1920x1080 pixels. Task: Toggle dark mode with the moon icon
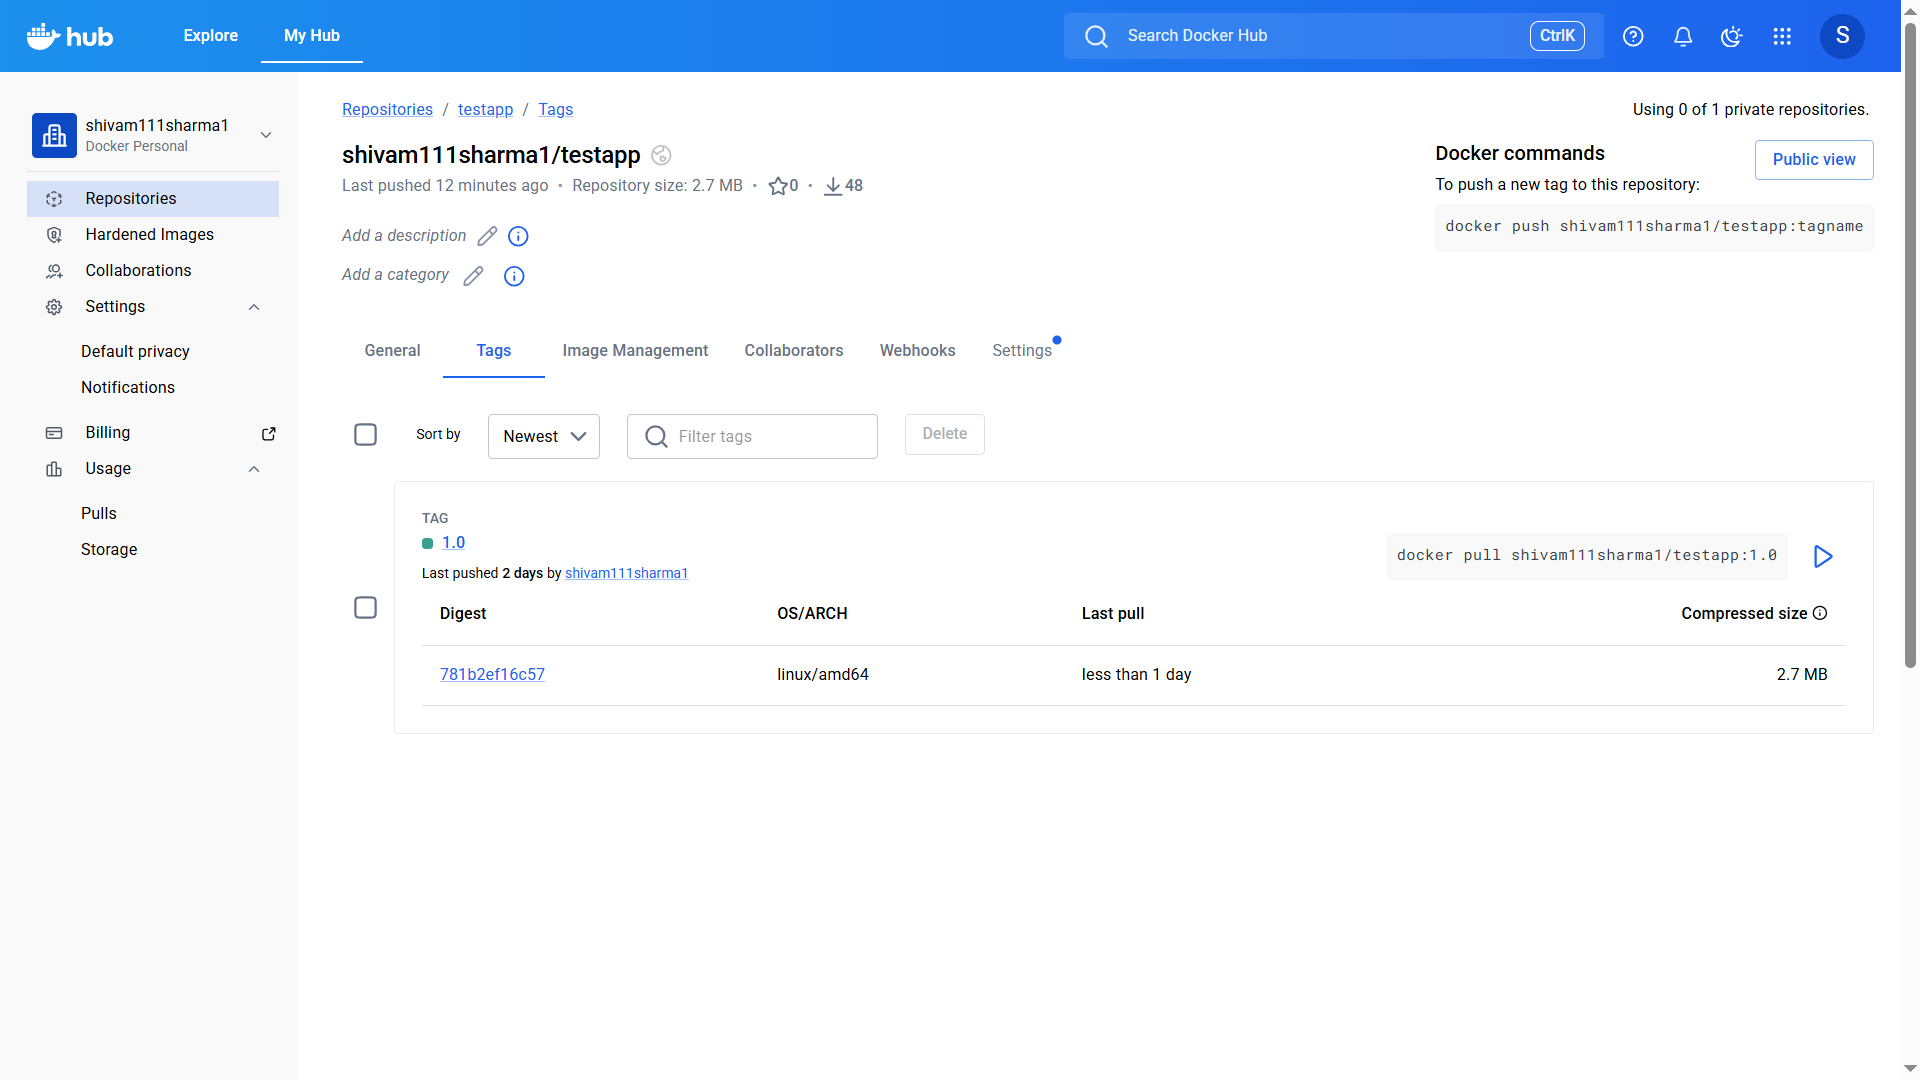[x=1731, y=36]
